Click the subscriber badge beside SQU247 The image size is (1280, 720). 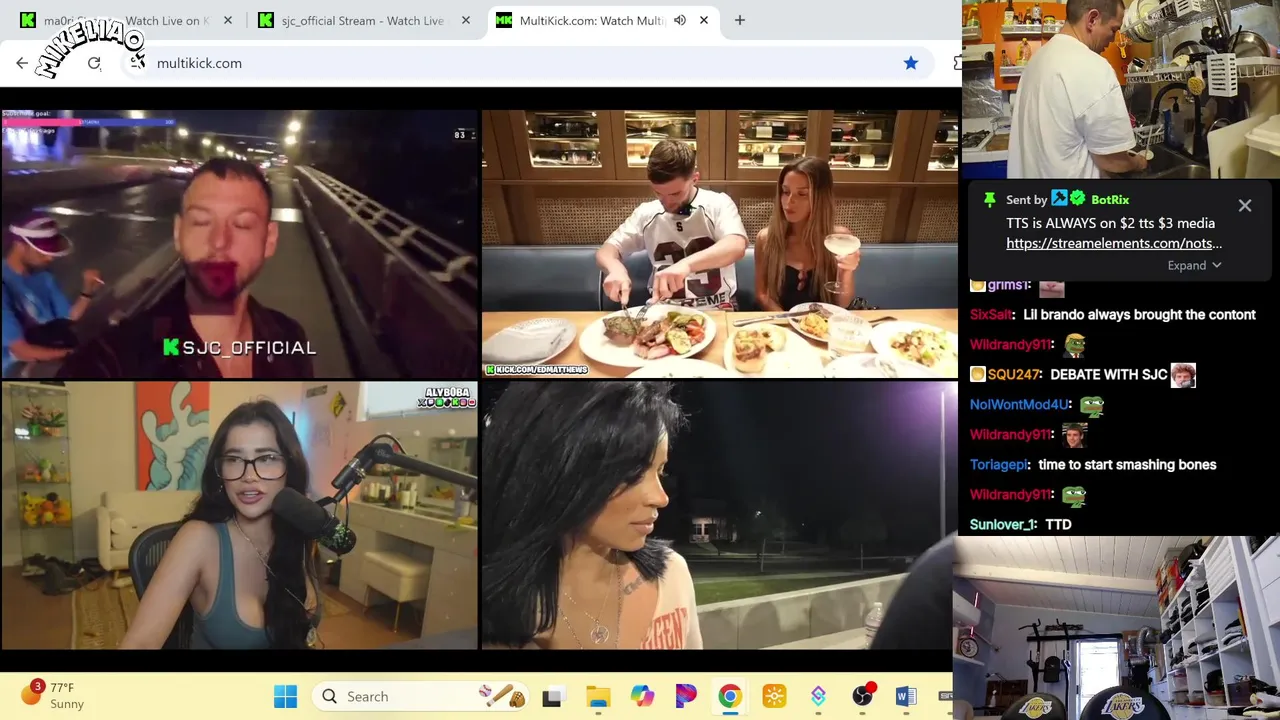point(978,374)
